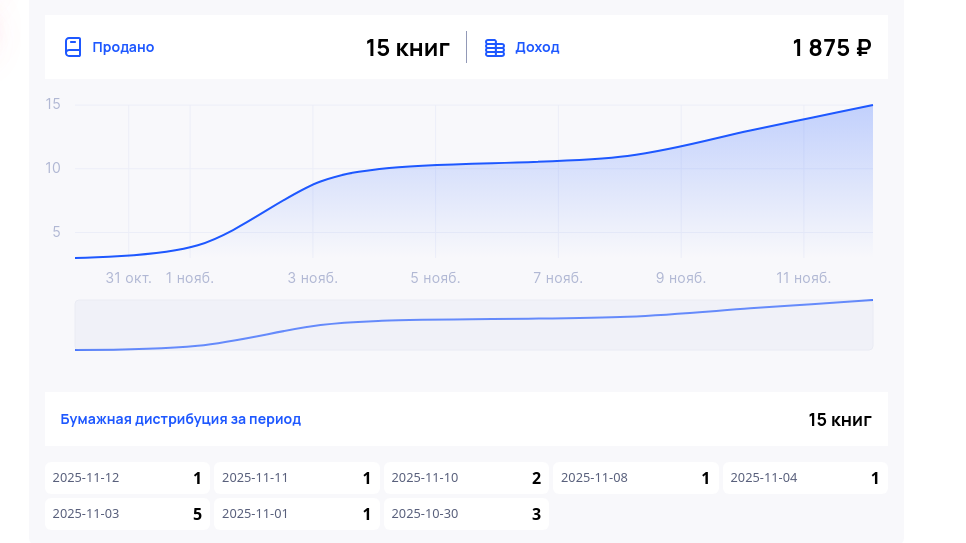Click the 1 875 ₽ income total

pos(831,47)
